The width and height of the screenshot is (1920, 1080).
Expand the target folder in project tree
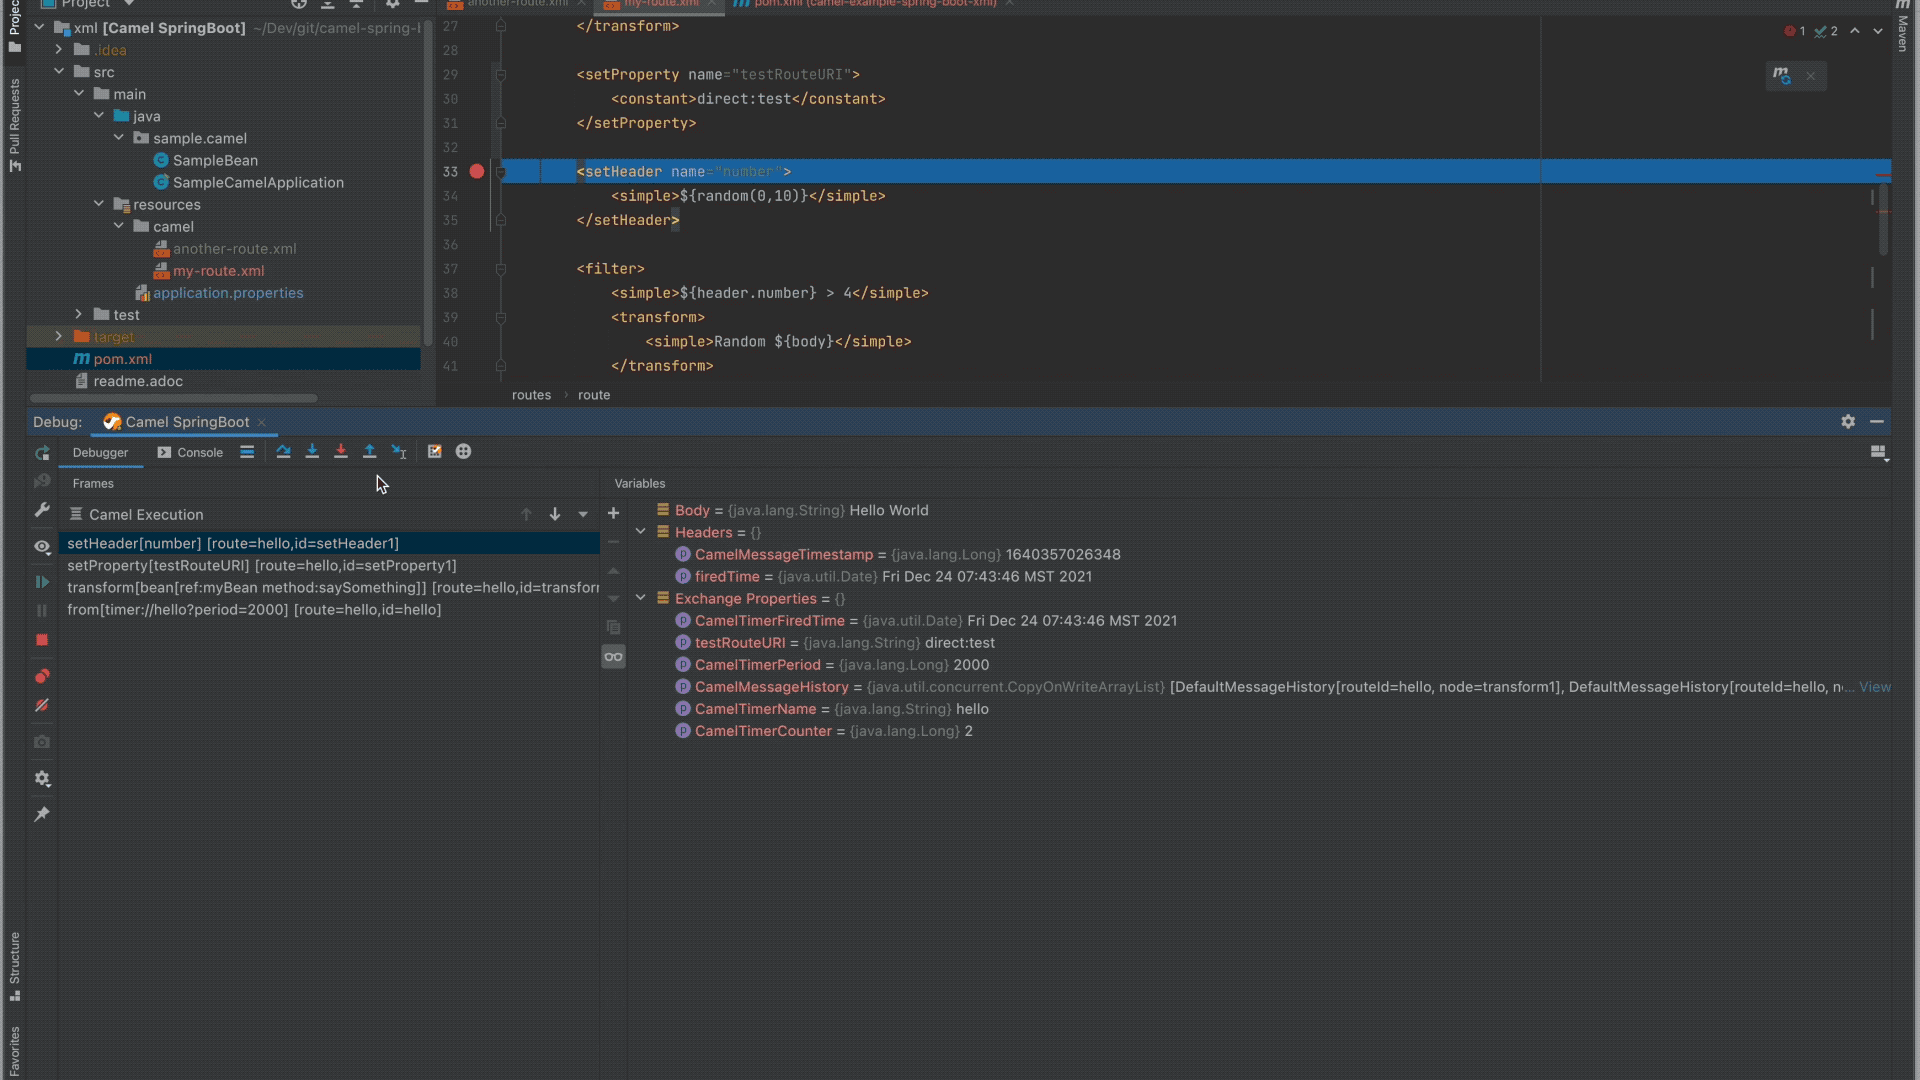(x=59, y=337)
